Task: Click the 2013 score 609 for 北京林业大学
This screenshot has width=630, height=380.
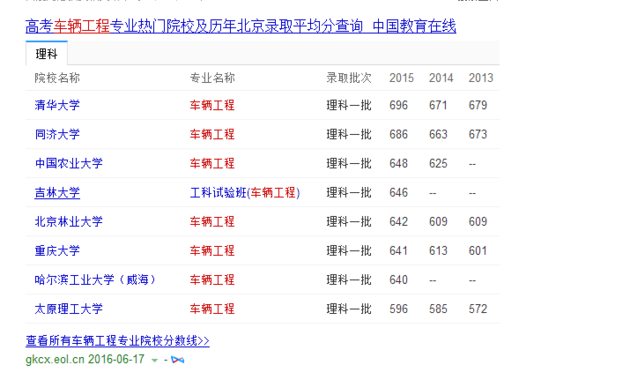Action: [478, 222]
